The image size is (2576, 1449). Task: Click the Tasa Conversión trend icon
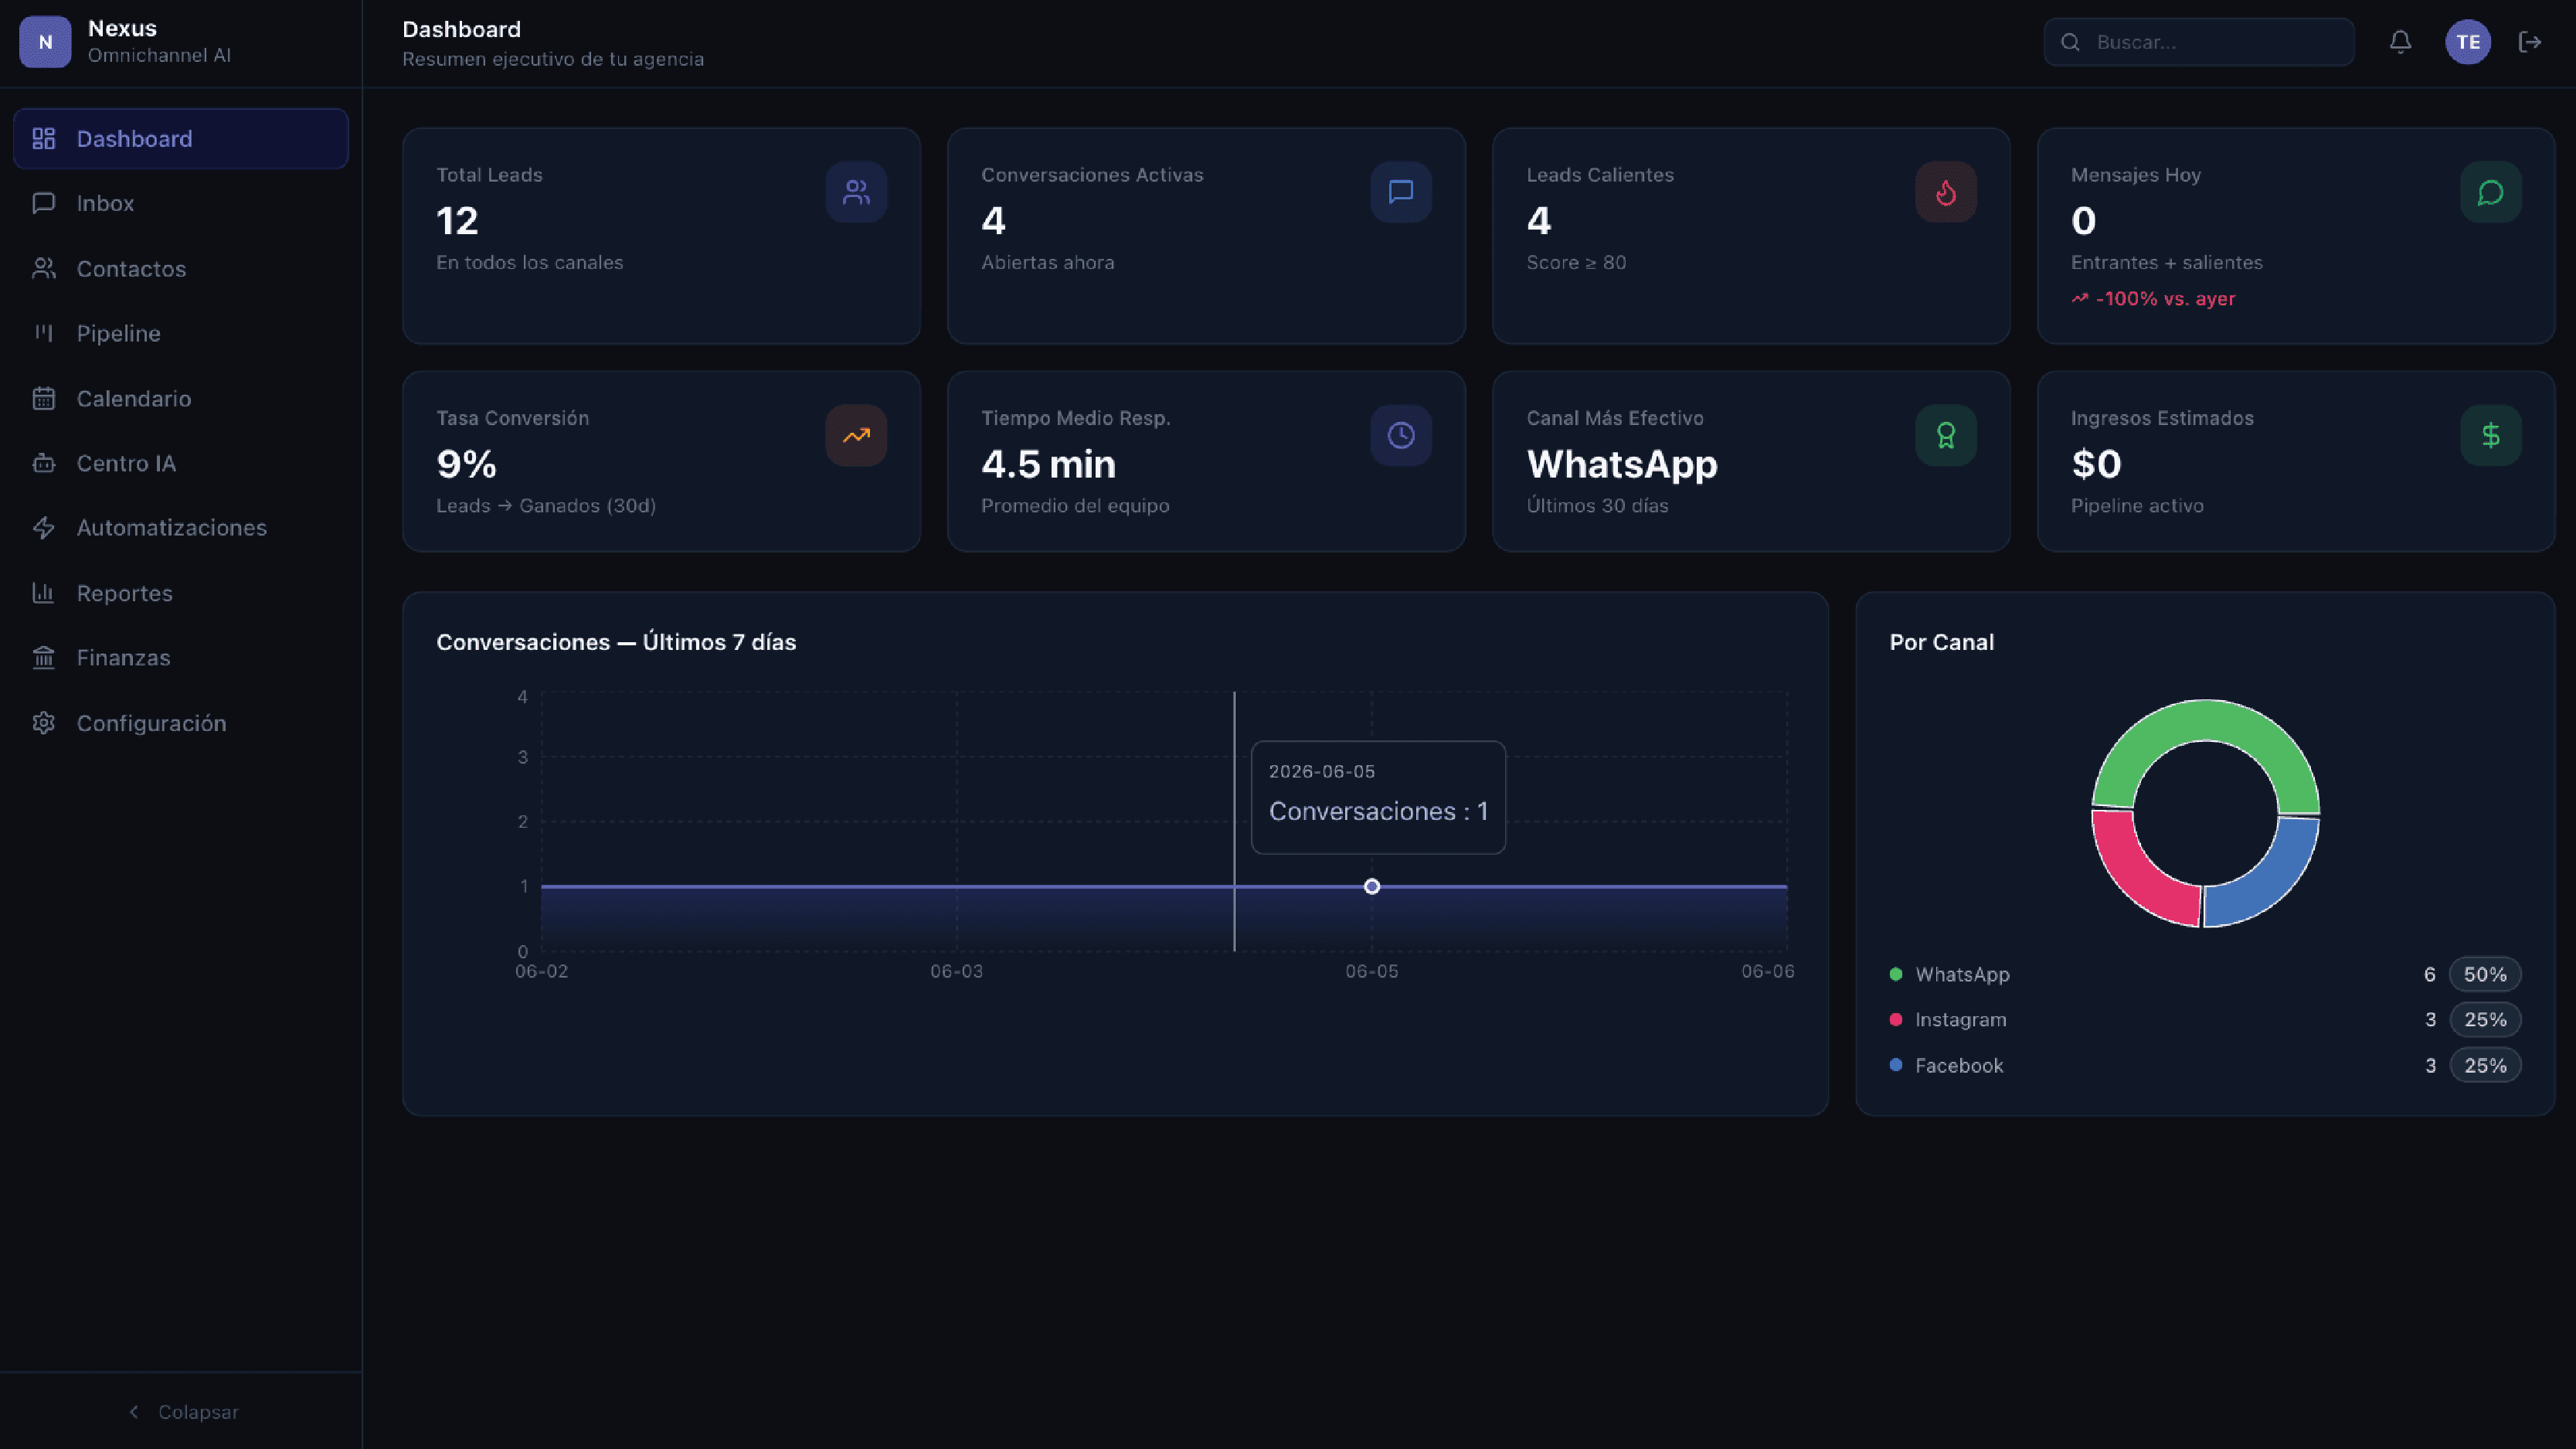(x=856, y=435)
